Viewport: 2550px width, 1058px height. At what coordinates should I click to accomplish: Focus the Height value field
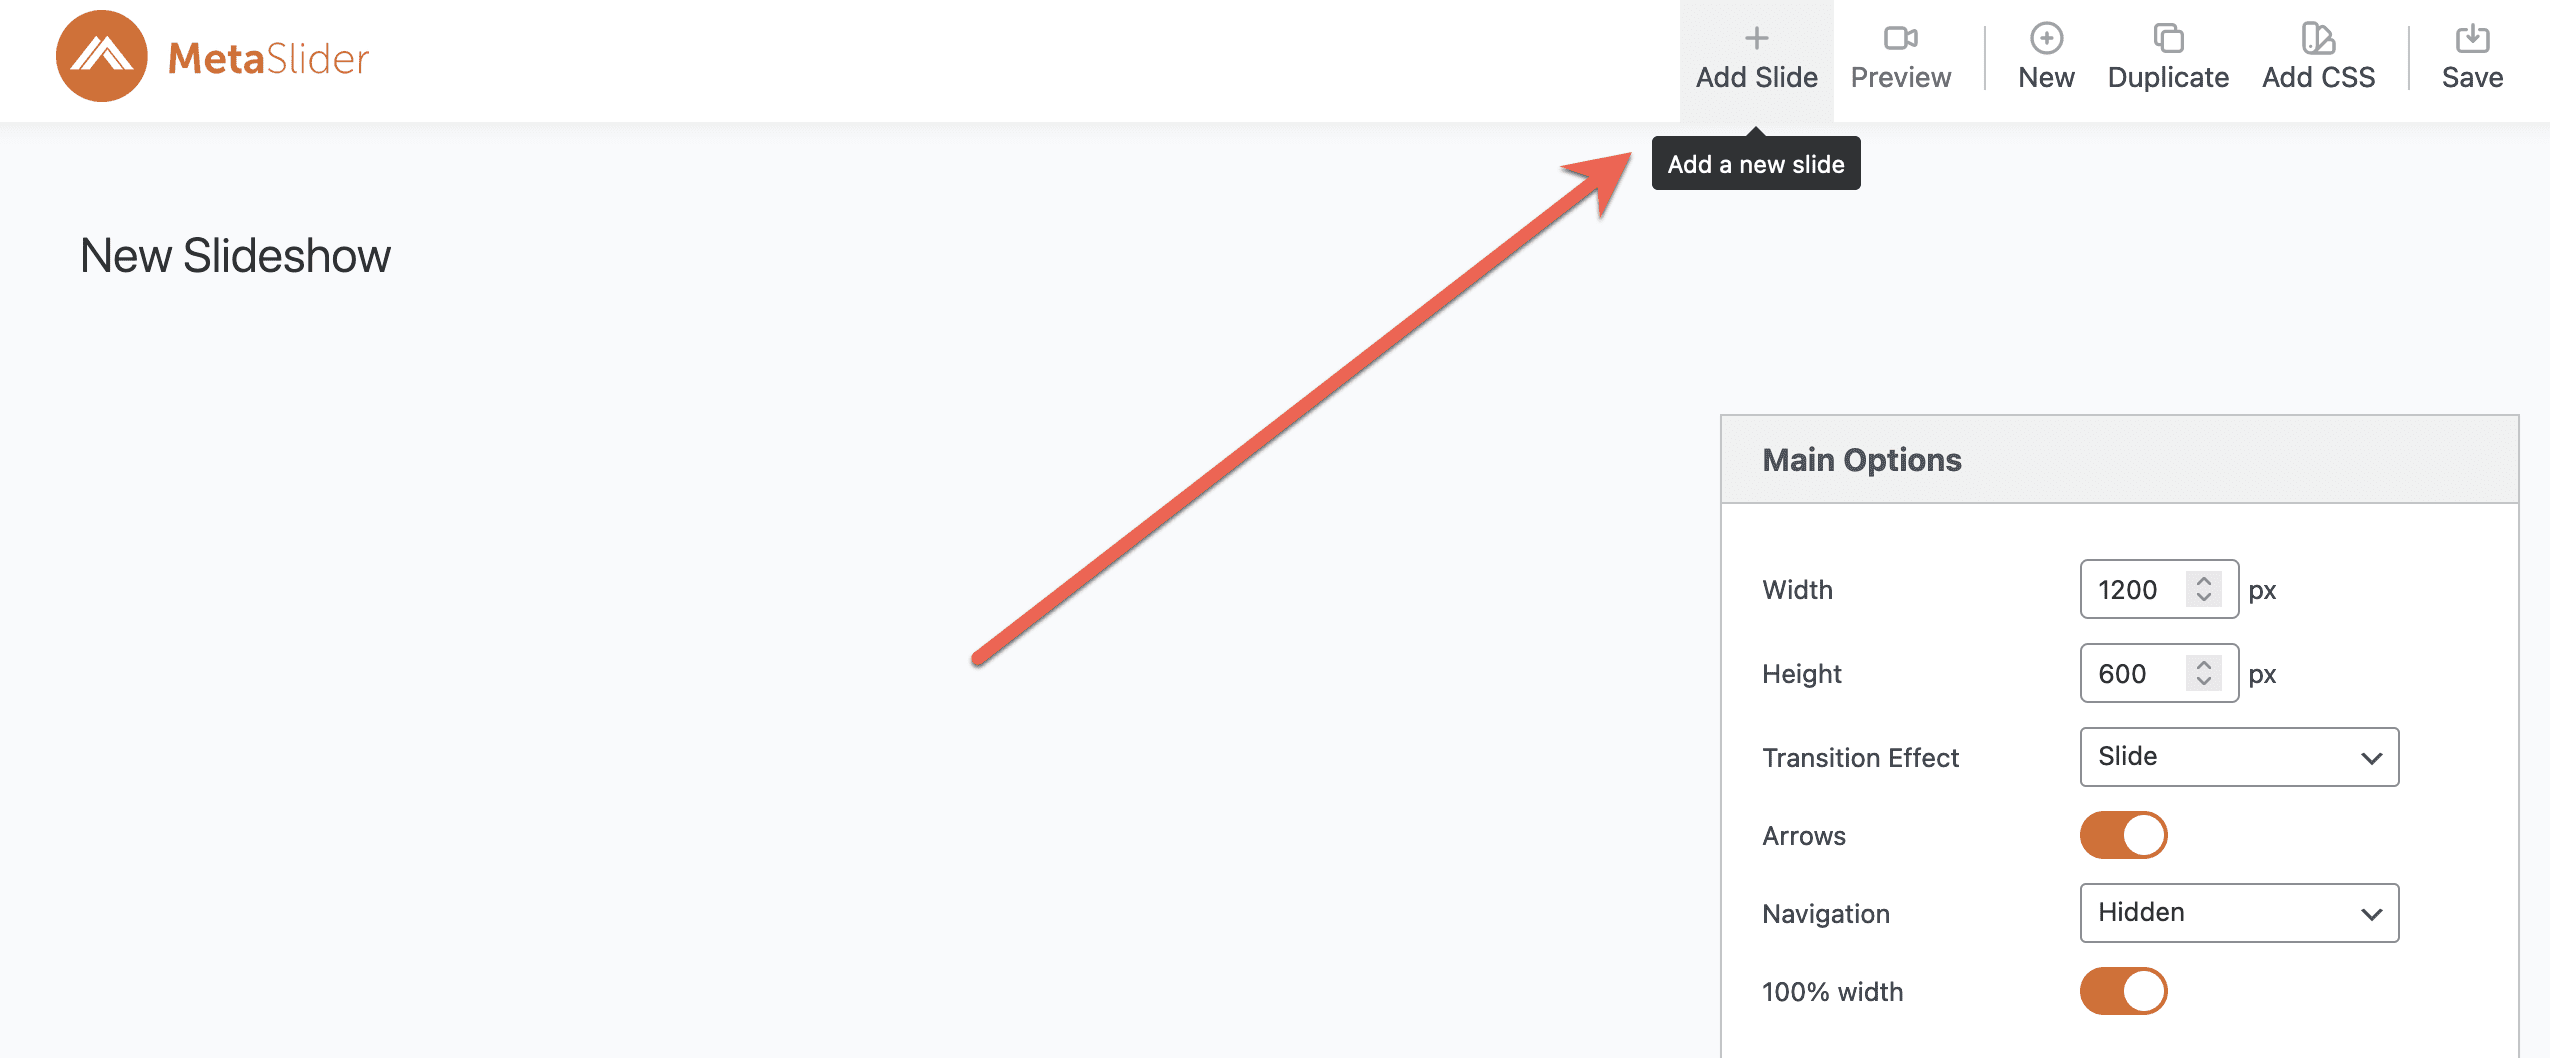2132,674
